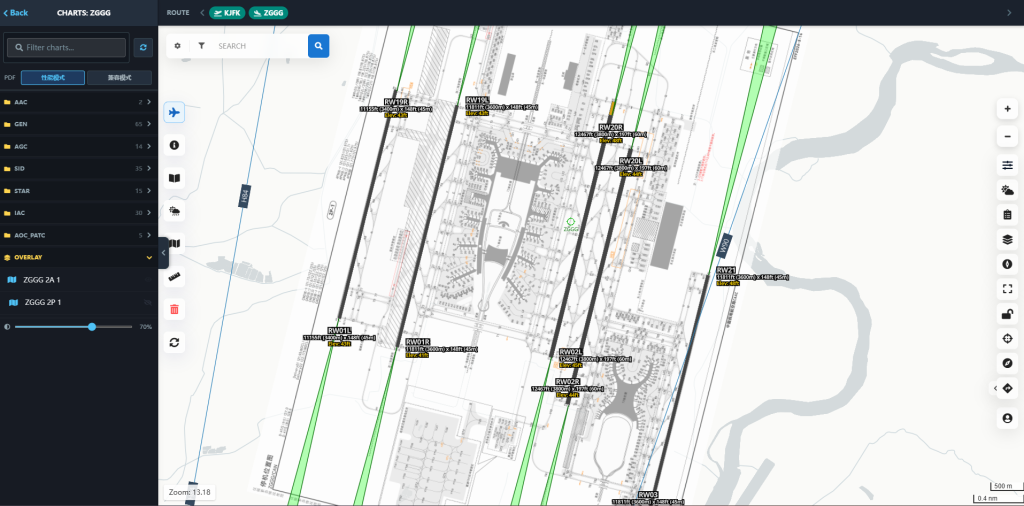Click the blue magnifier search button
The image size is (1024, 506).
point(318,46)
